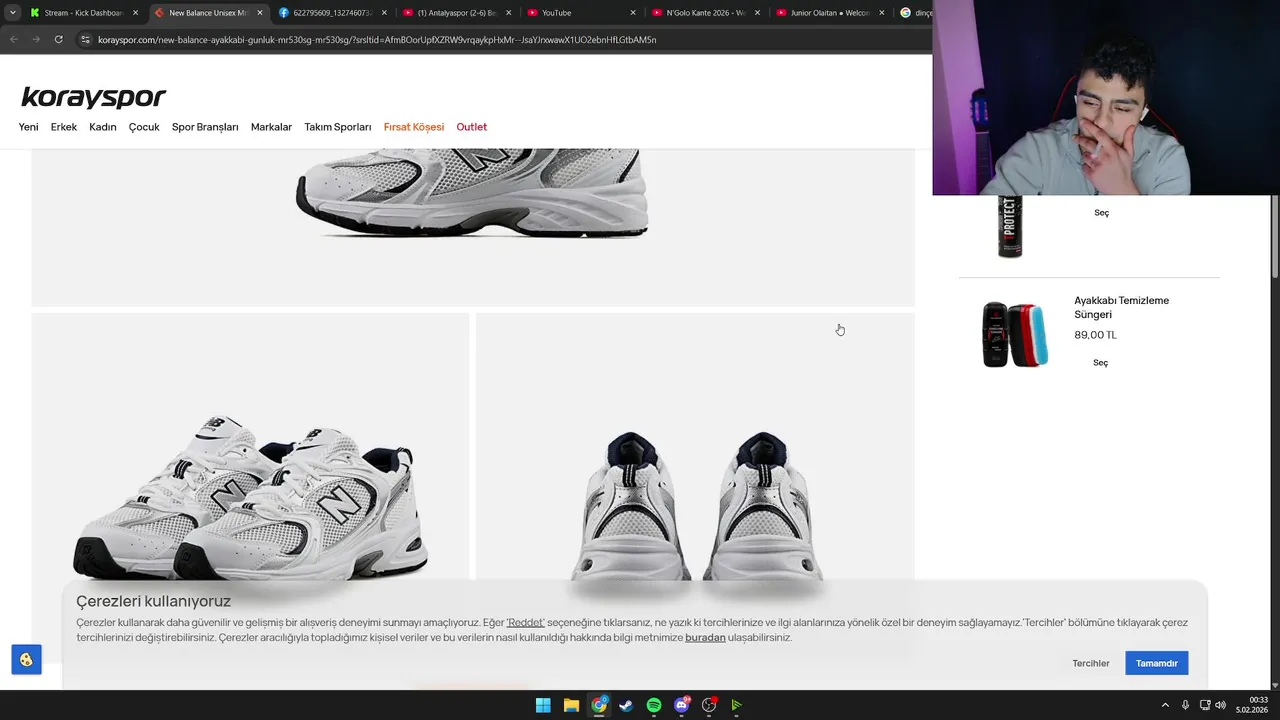Click 'Reddet' link in cookie banner
Image resolution: width=1280 pixels, height=720 pixels.
(x=526, y=622)
